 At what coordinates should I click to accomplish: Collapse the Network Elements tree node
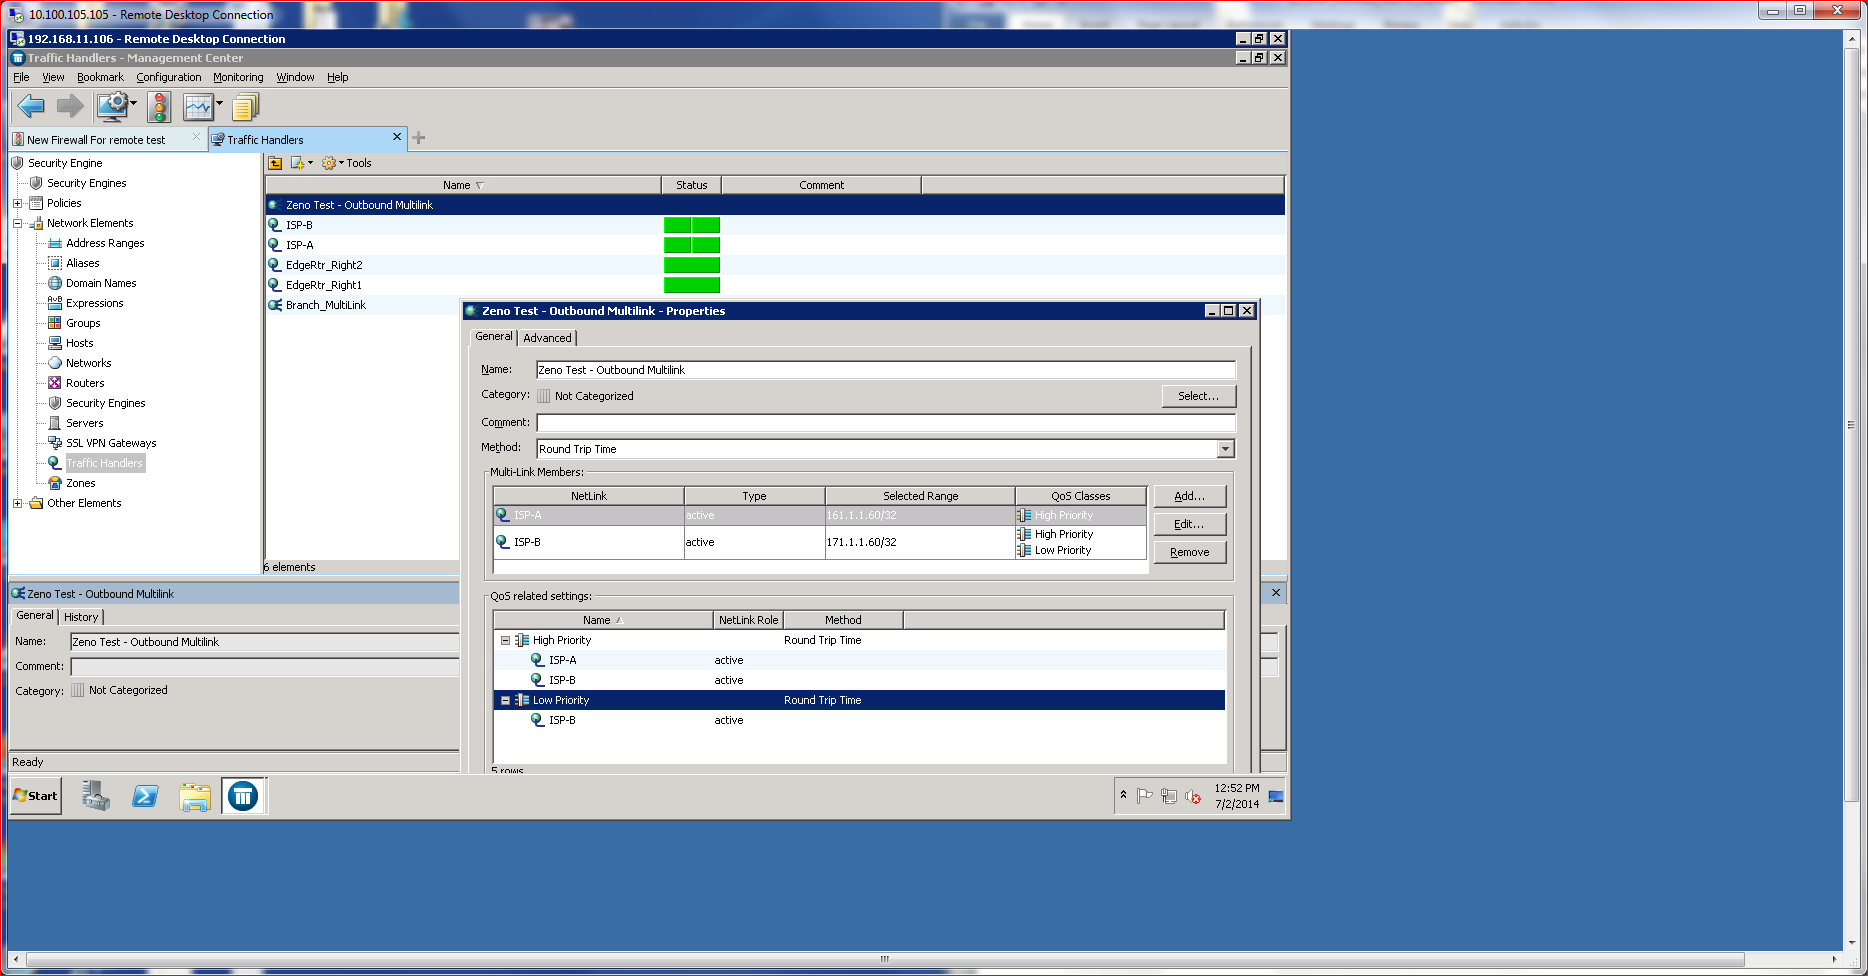click(17, 223)
